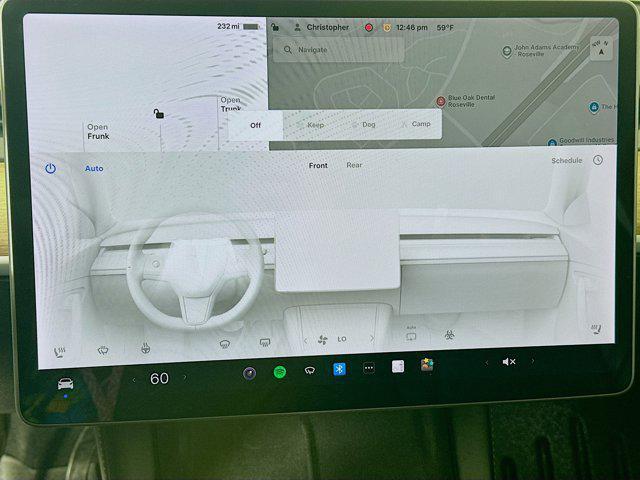Open the Bluetooth settings

coord(339,369)
